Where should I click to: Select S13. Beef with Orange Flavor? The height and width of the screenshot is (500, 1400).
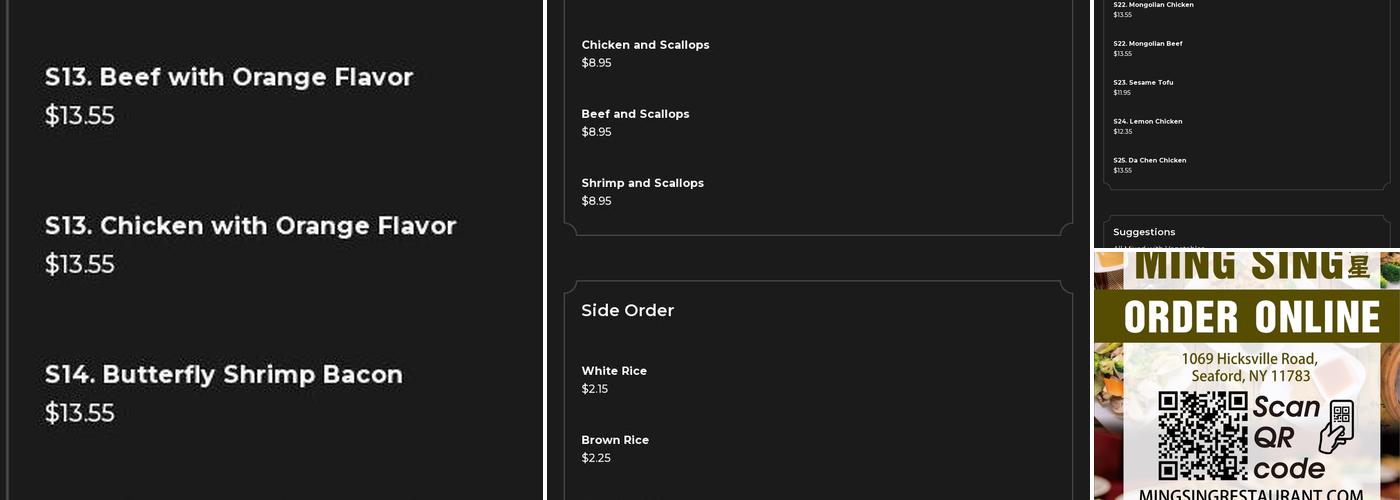229,77
